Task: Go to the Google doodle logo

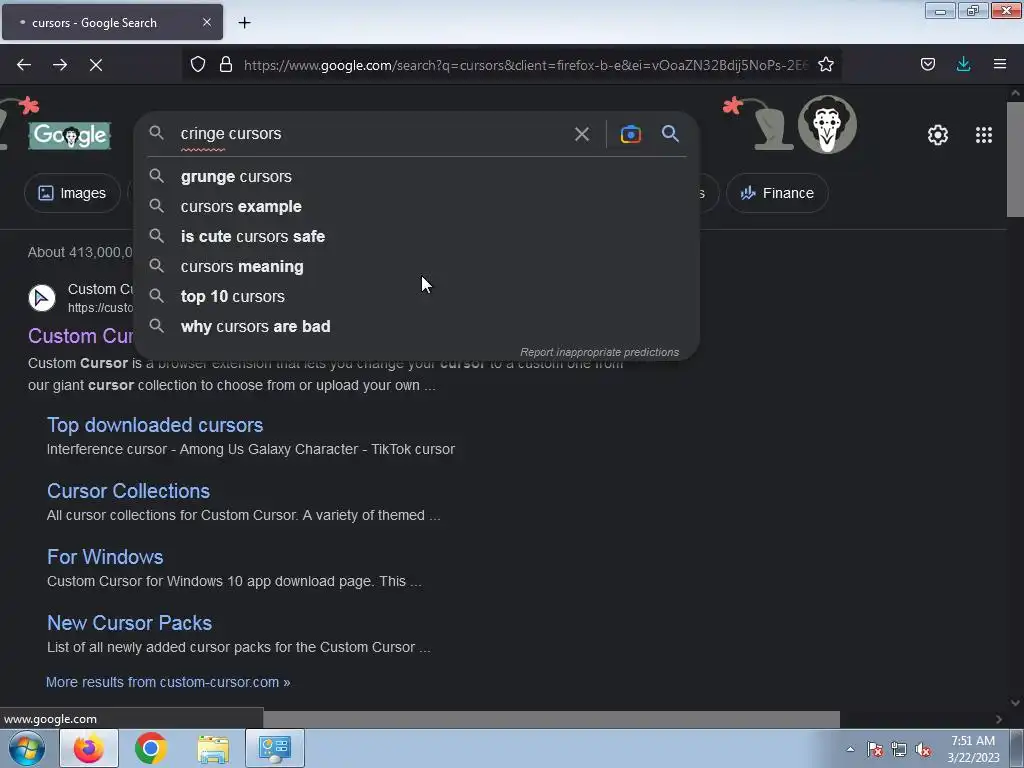Action: [70, 135]
